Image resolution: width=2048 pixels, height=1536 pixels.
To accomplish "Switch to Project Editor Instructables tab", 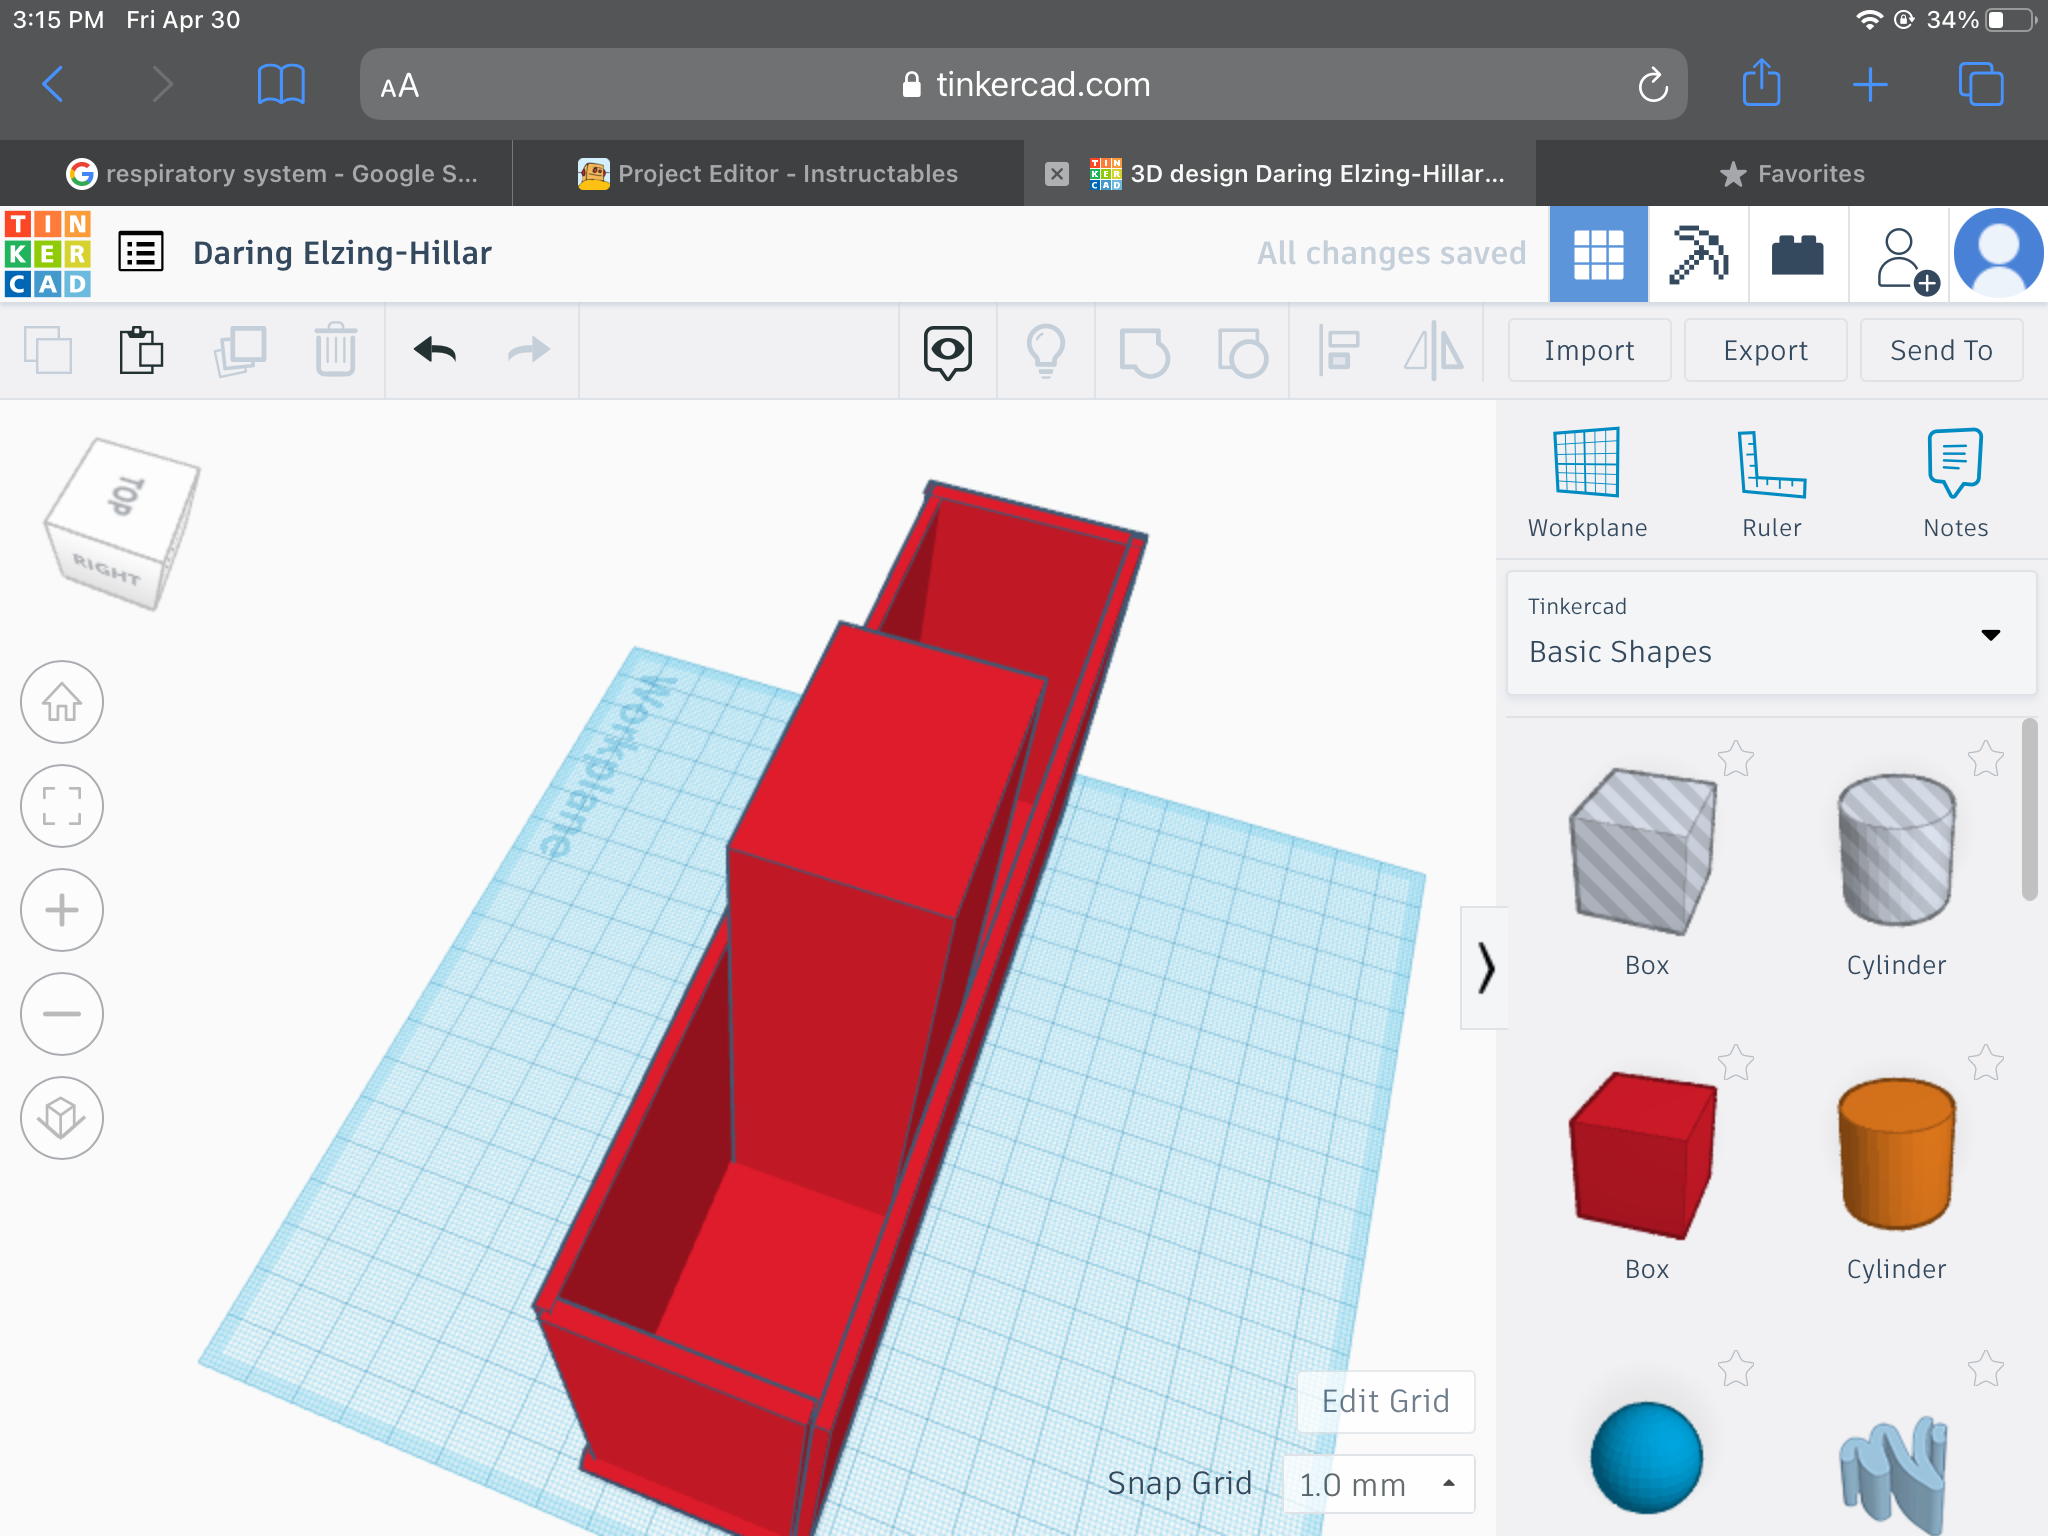I will click(768, 173).
